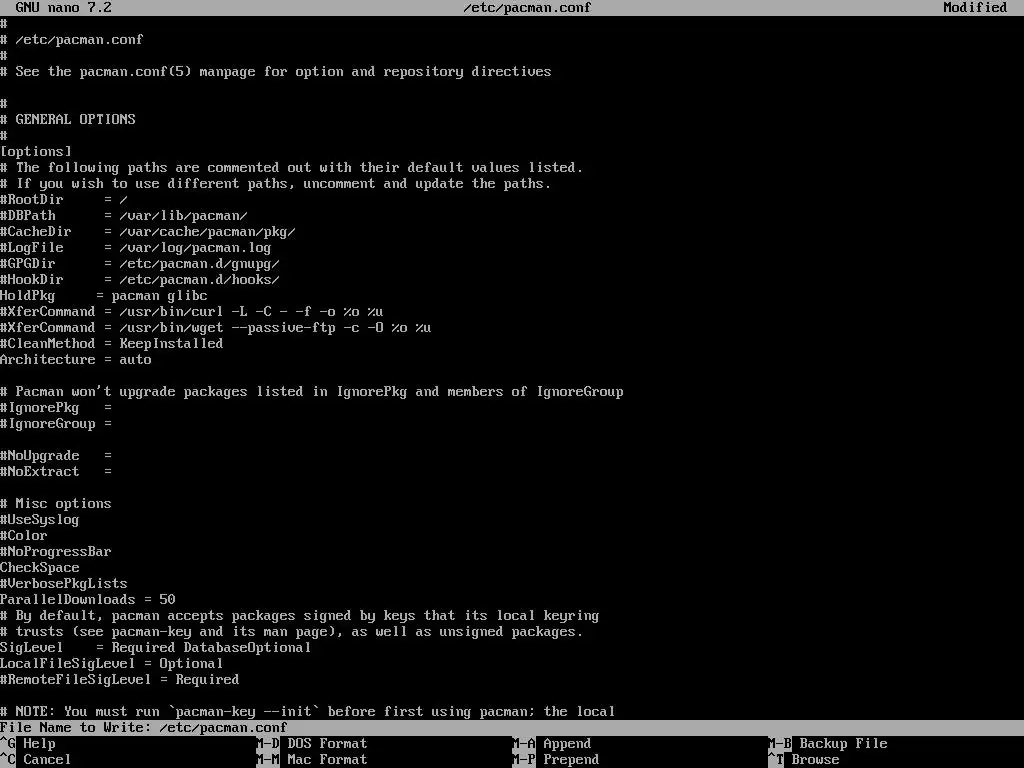The width and height of the screenshot is (1024, 768).
Task: Click the 'The following paths are commented' line
Action: [292, 168]
